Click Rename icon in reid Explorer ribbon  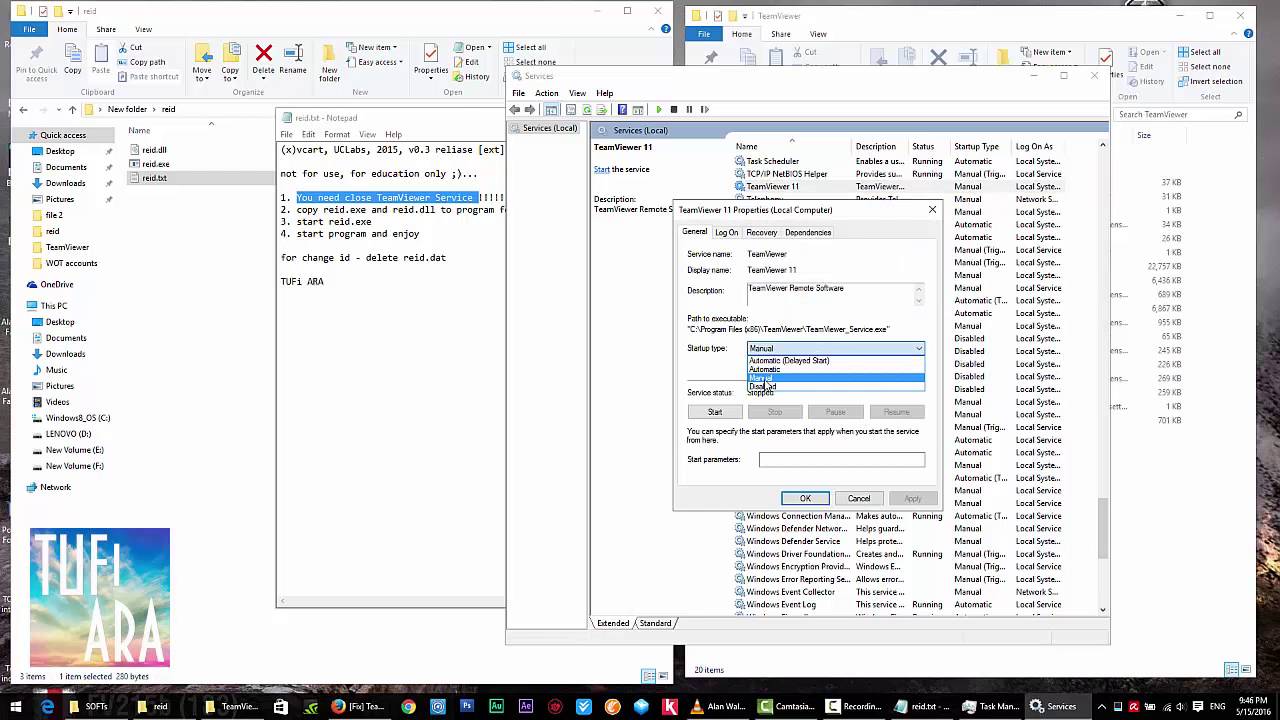[293, 53]
